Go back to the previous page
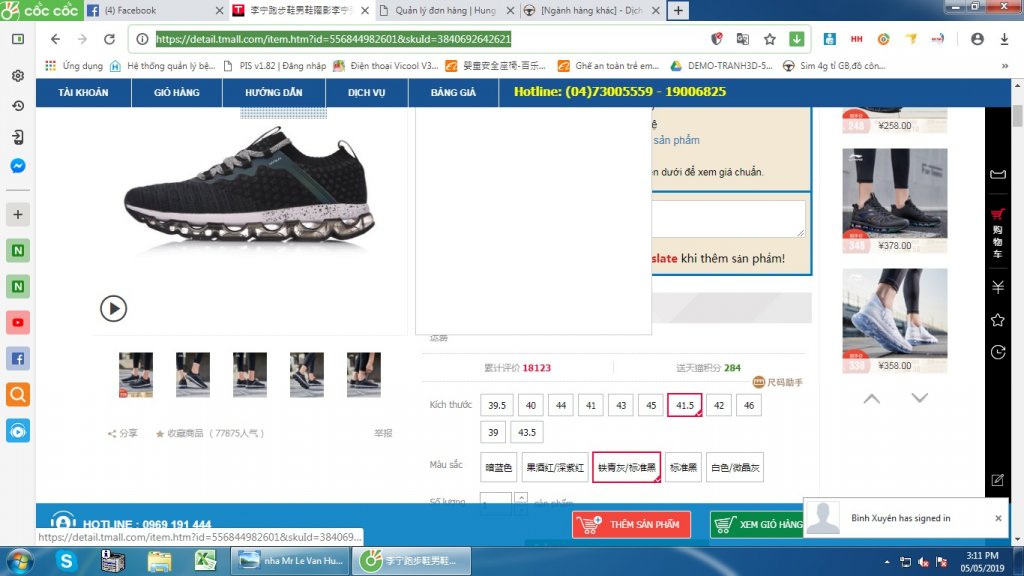This screenshot has height=576, width=1024. coord(56,39)
